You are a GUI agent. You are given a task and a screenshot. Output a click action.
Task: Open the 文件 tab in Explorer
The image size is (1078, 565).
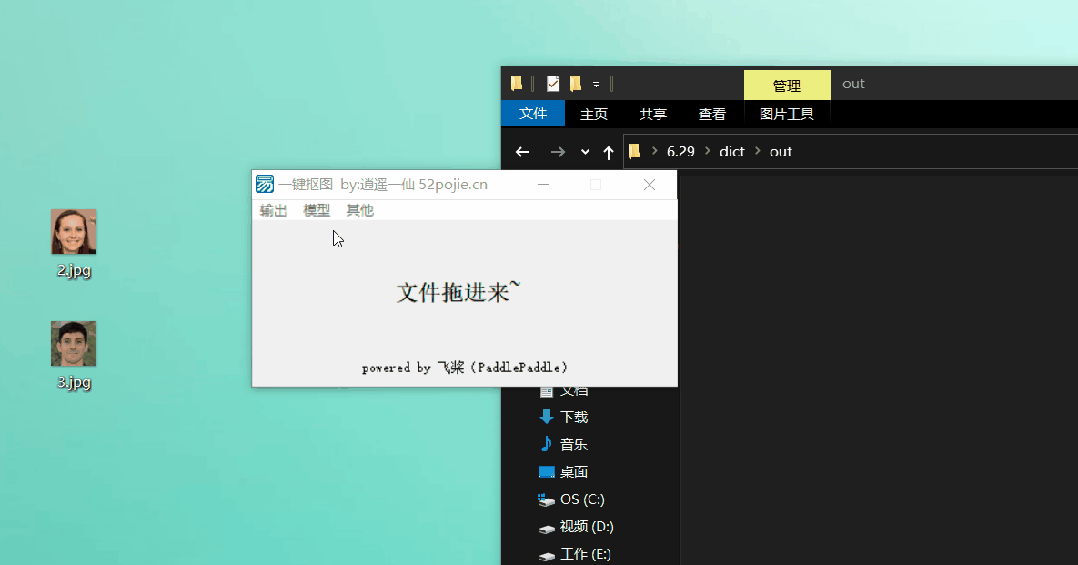533,113
